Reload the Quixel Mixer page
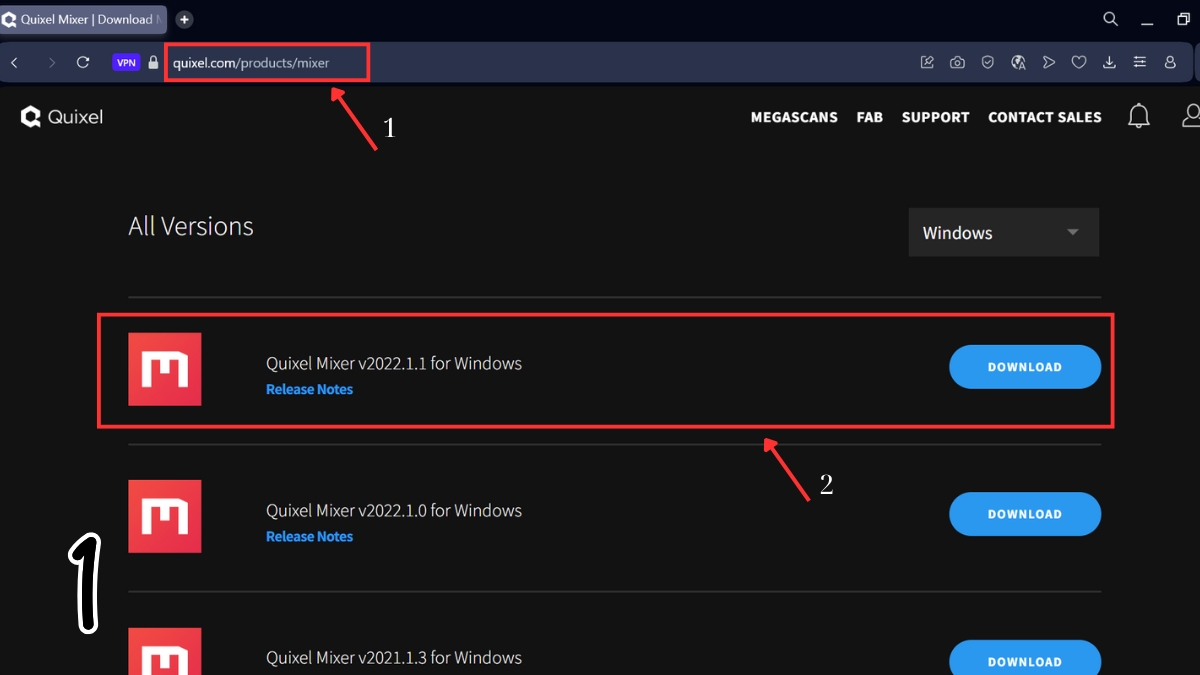The image size is (1200, 675). pos(83,62)
